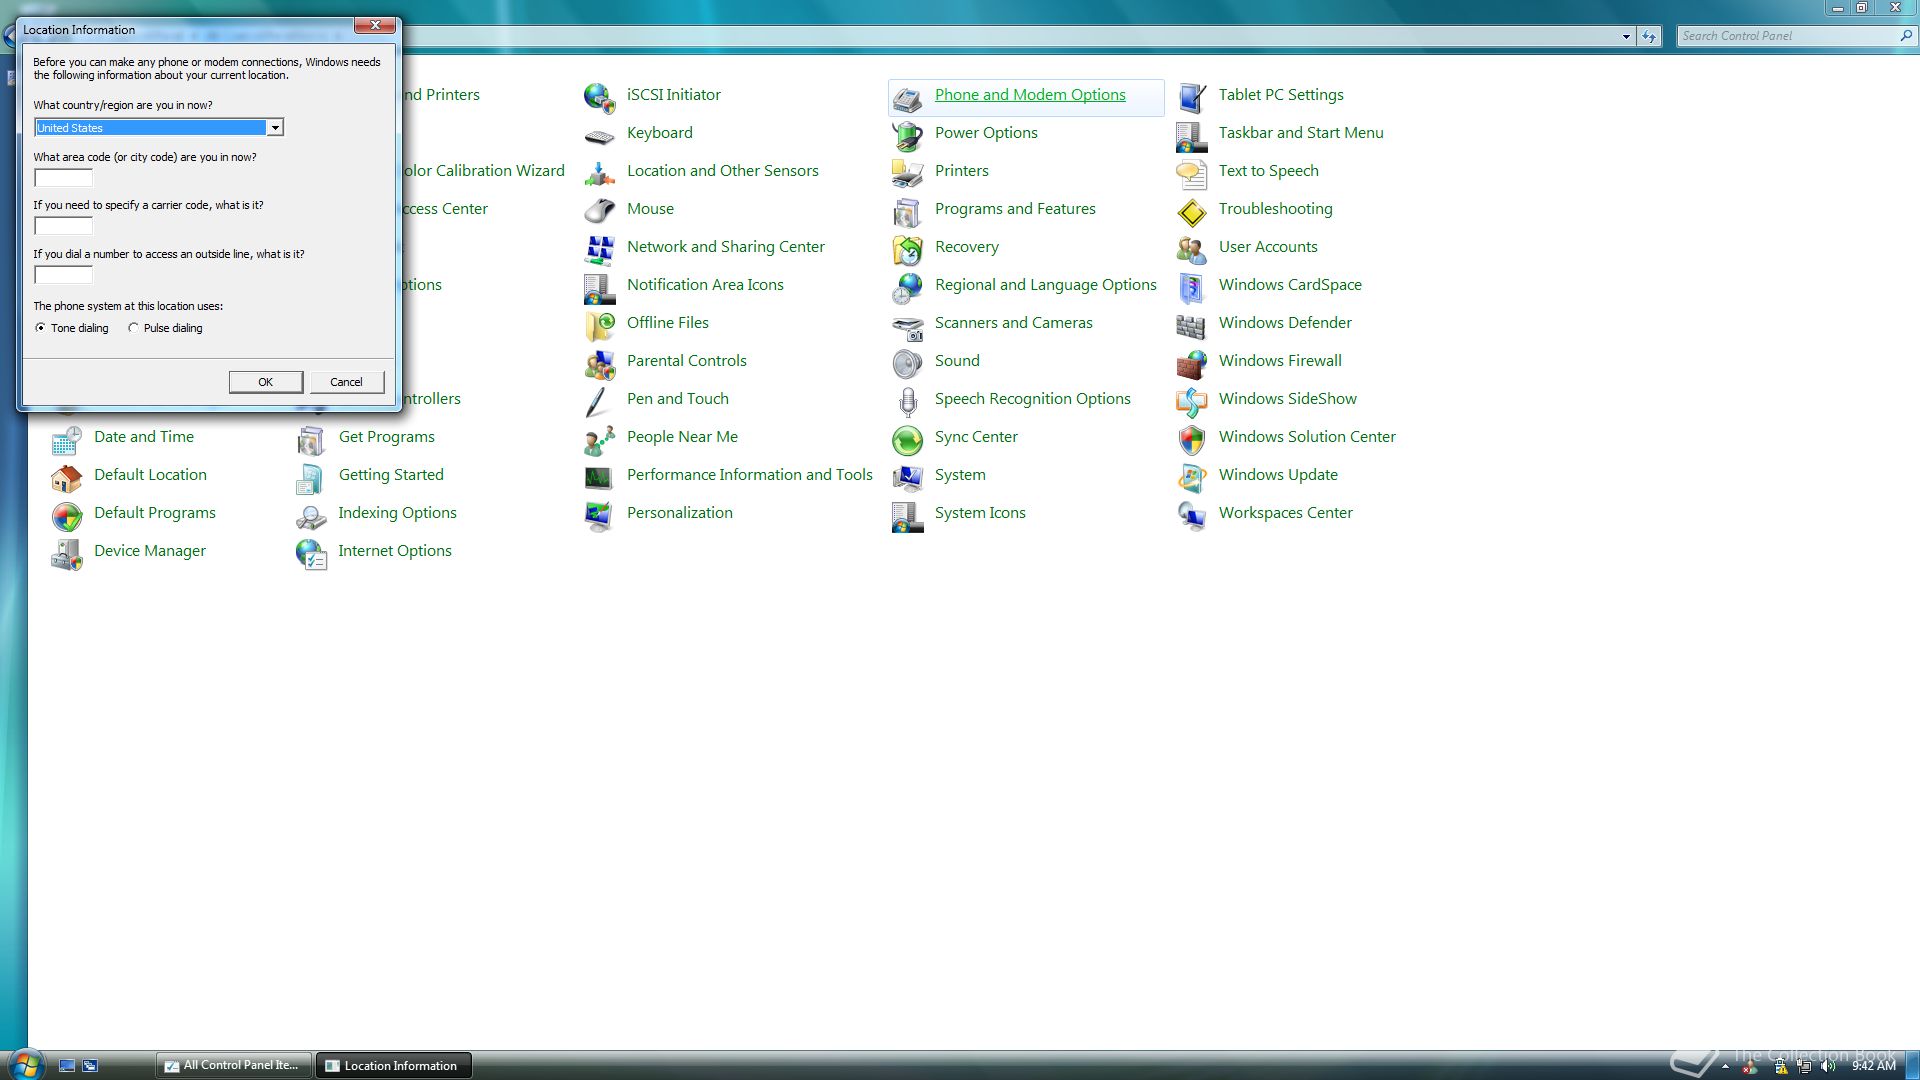Image resolution: width=1920 pixels, height=1080 pixels.
Task: Select the Tone dialing radio button
Action: 40,328
